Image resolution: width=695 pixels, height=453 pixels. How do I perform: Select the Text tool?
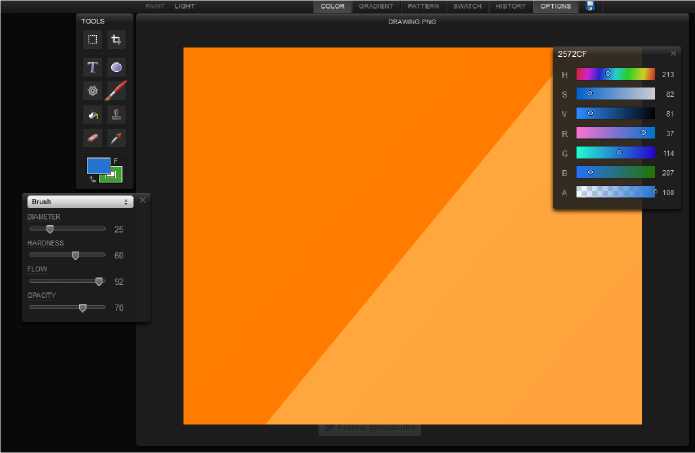pyautogui.click(x=92, y=67)
